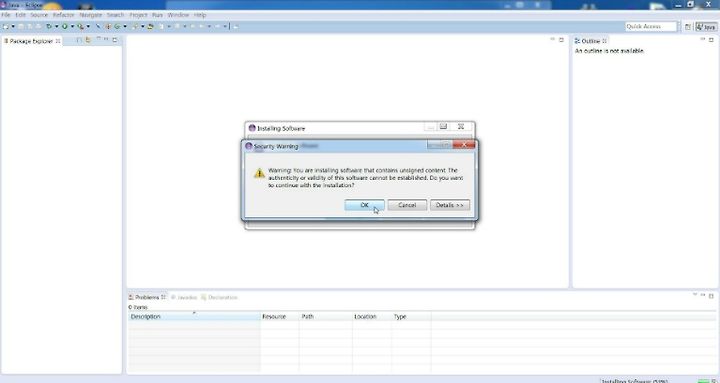
Task: Maximize the Installing Software window
Action: (444, 126)
